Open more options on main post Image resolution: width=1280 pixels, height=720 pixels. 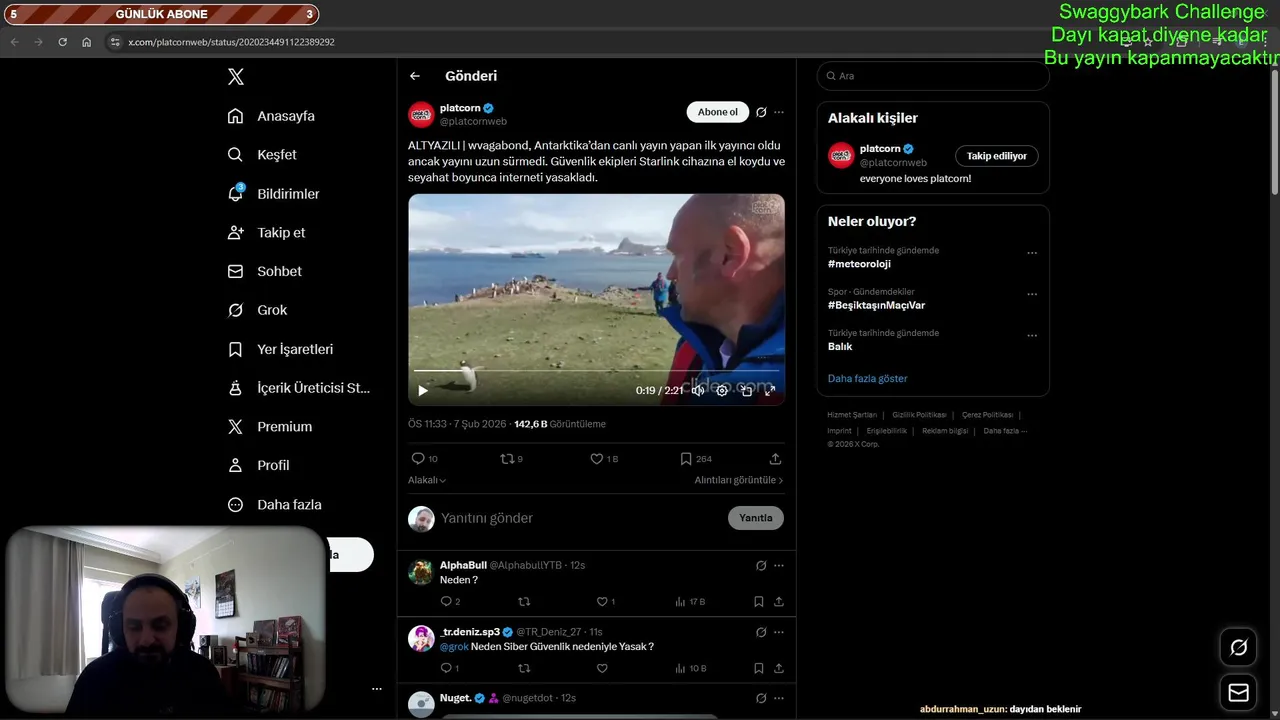pos(779,112)
